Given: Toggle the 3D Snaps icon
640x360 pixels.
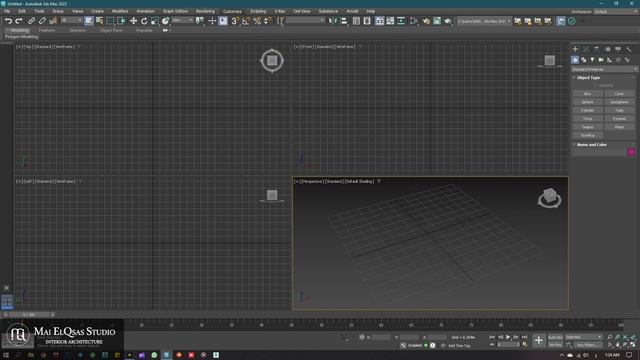Looking at the screenshot, I should pyautogui.click(x=236, y=21).
